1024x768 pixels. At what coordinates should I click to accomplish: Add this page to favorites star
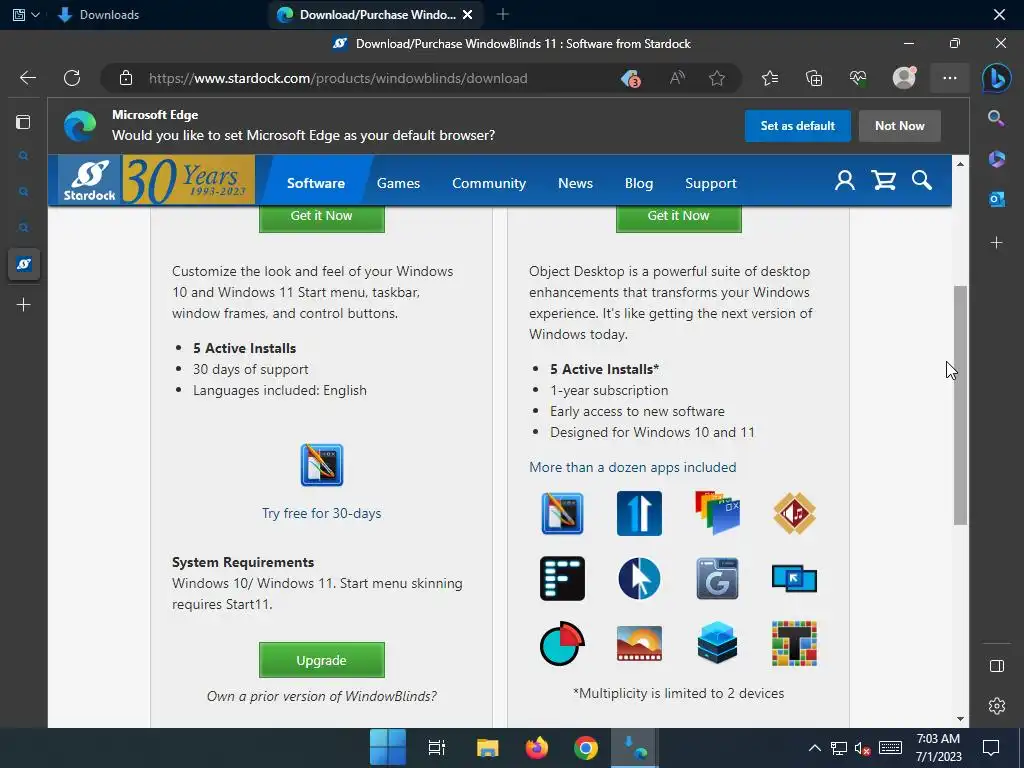pos(717,78)
